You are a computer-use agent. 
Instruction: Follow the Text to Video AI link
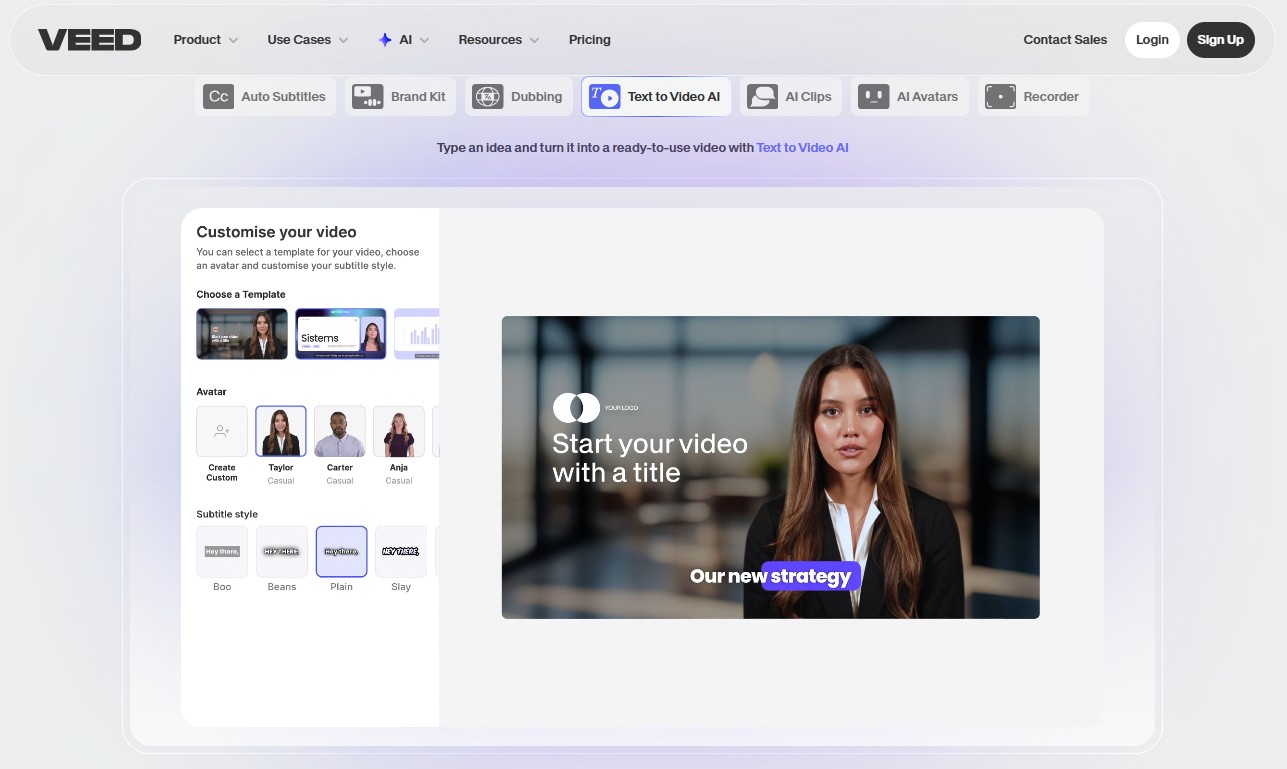pyautogui.click(x=802, y=148)
